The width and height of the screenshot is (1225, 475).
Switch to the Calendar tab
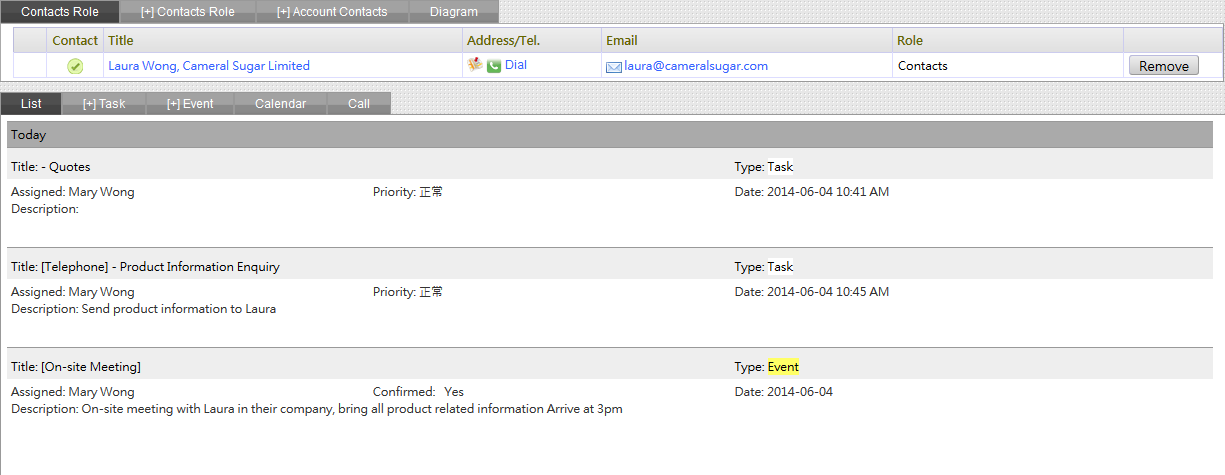pos(281,103)
